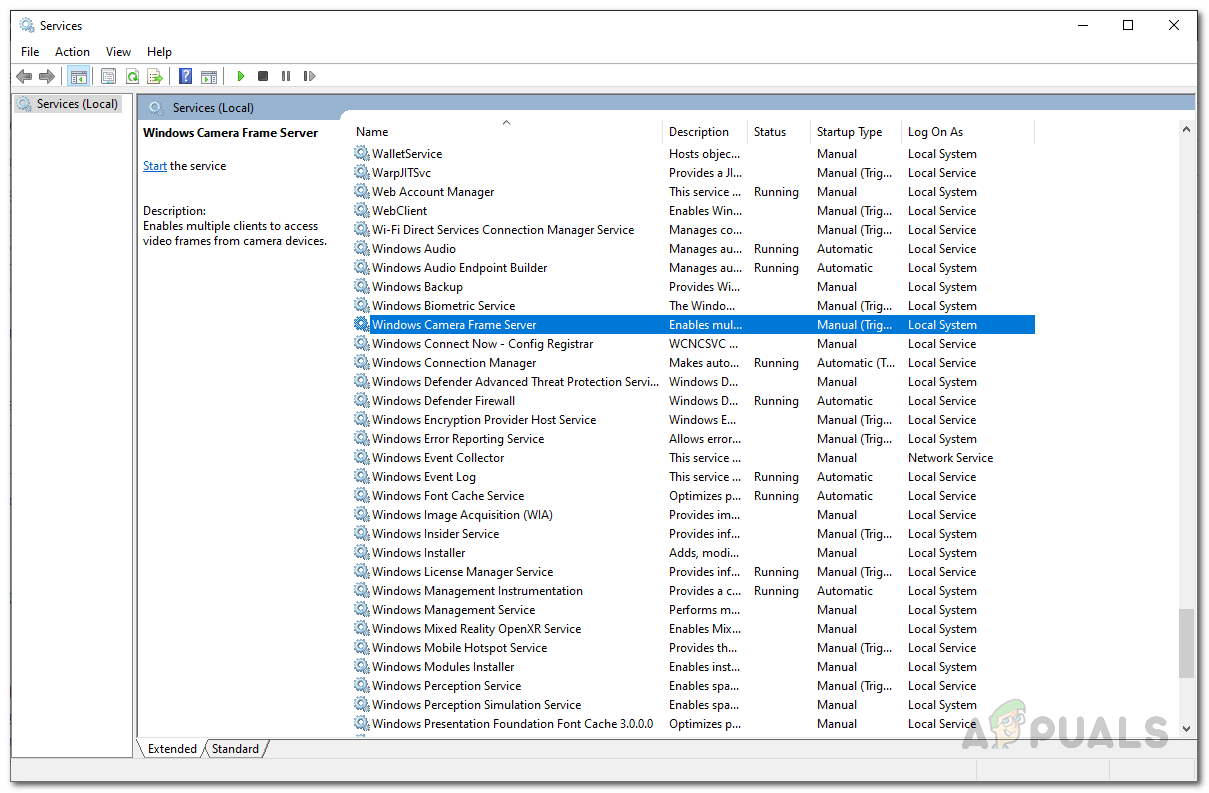This screenshot has width=1209, height=793.
Task: Sort by Startup Type column header
Action: click(x=849, y=132)
